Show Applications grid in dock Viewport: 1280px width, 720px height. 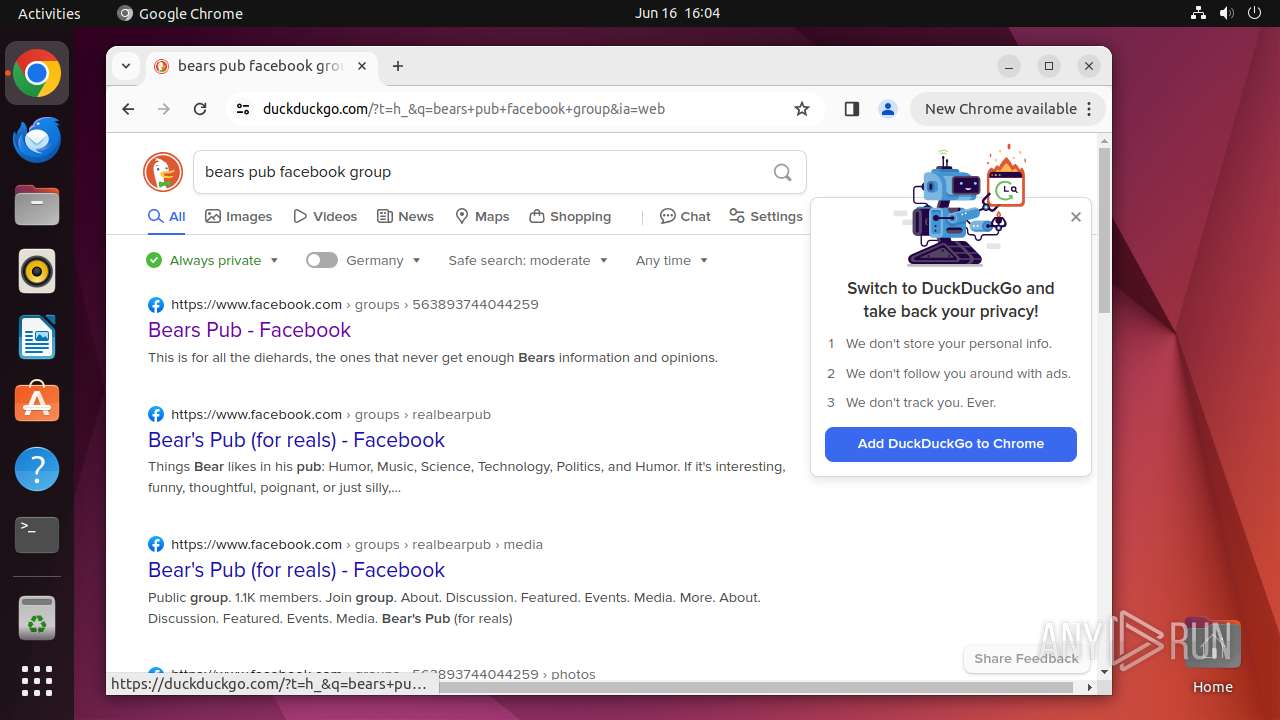pos(37,681)
